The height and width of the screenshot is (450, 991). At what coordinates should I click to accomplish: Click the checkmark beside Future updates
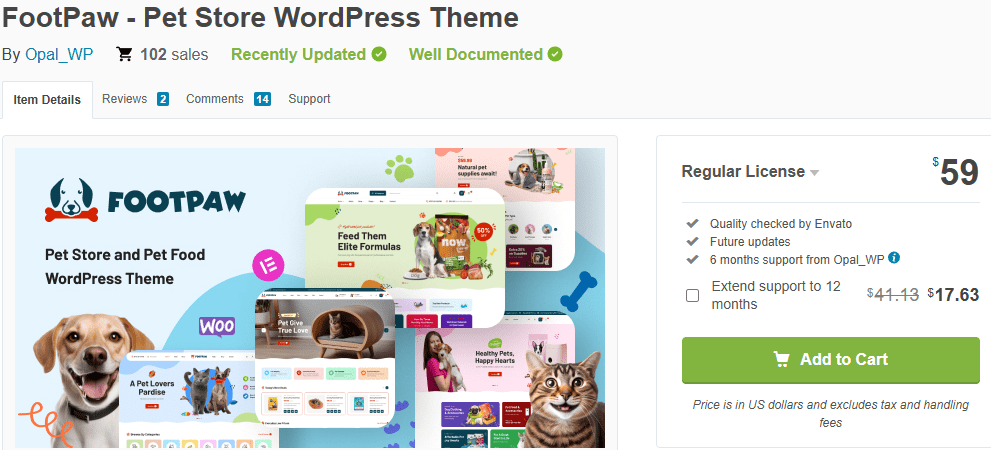tap(693, 241)
